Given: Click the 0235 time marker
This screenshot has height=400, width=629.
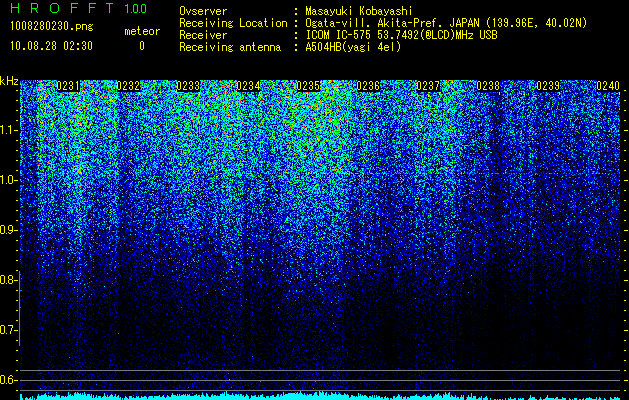Looking at the screenshot, I should (x=308, y=86).
